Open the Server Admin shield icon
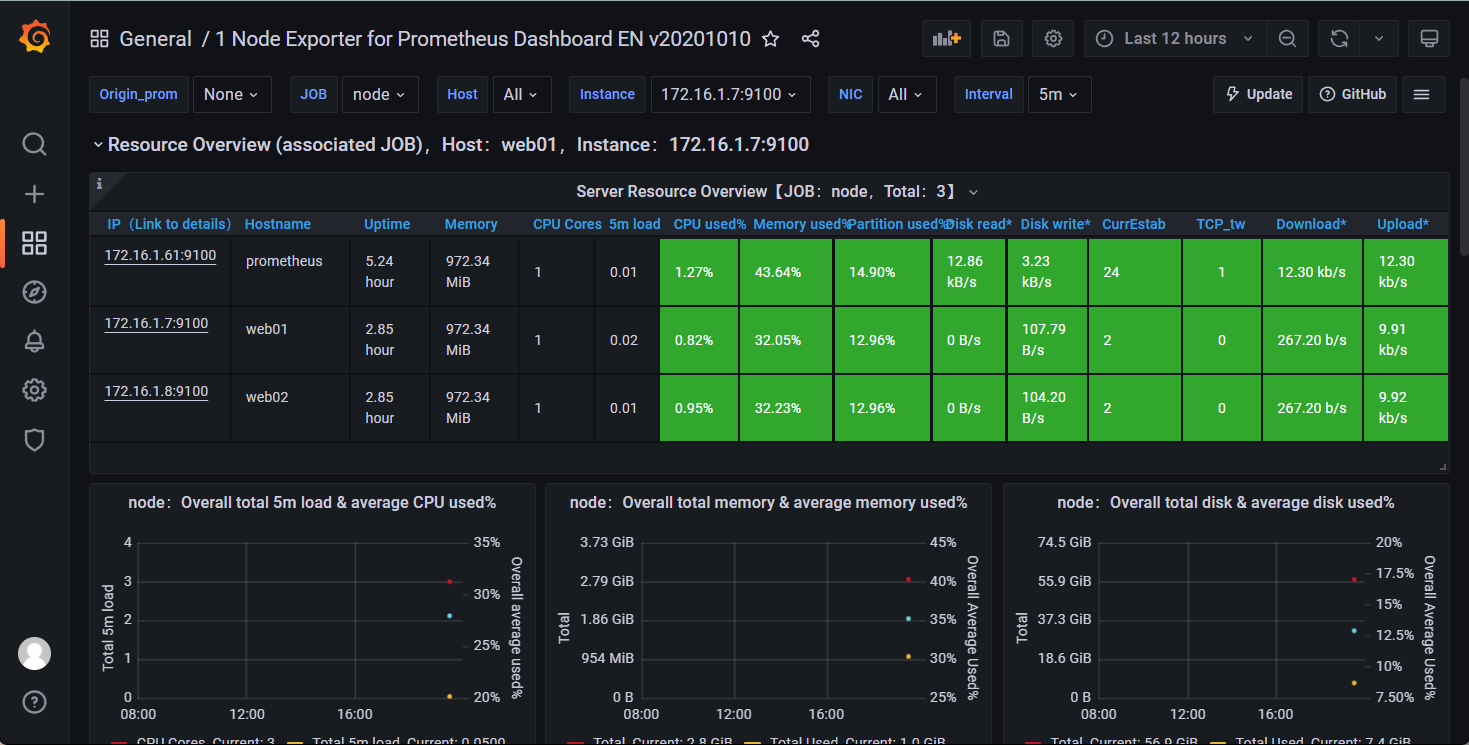Screen dimensions: 1469x745 (34, 439)
